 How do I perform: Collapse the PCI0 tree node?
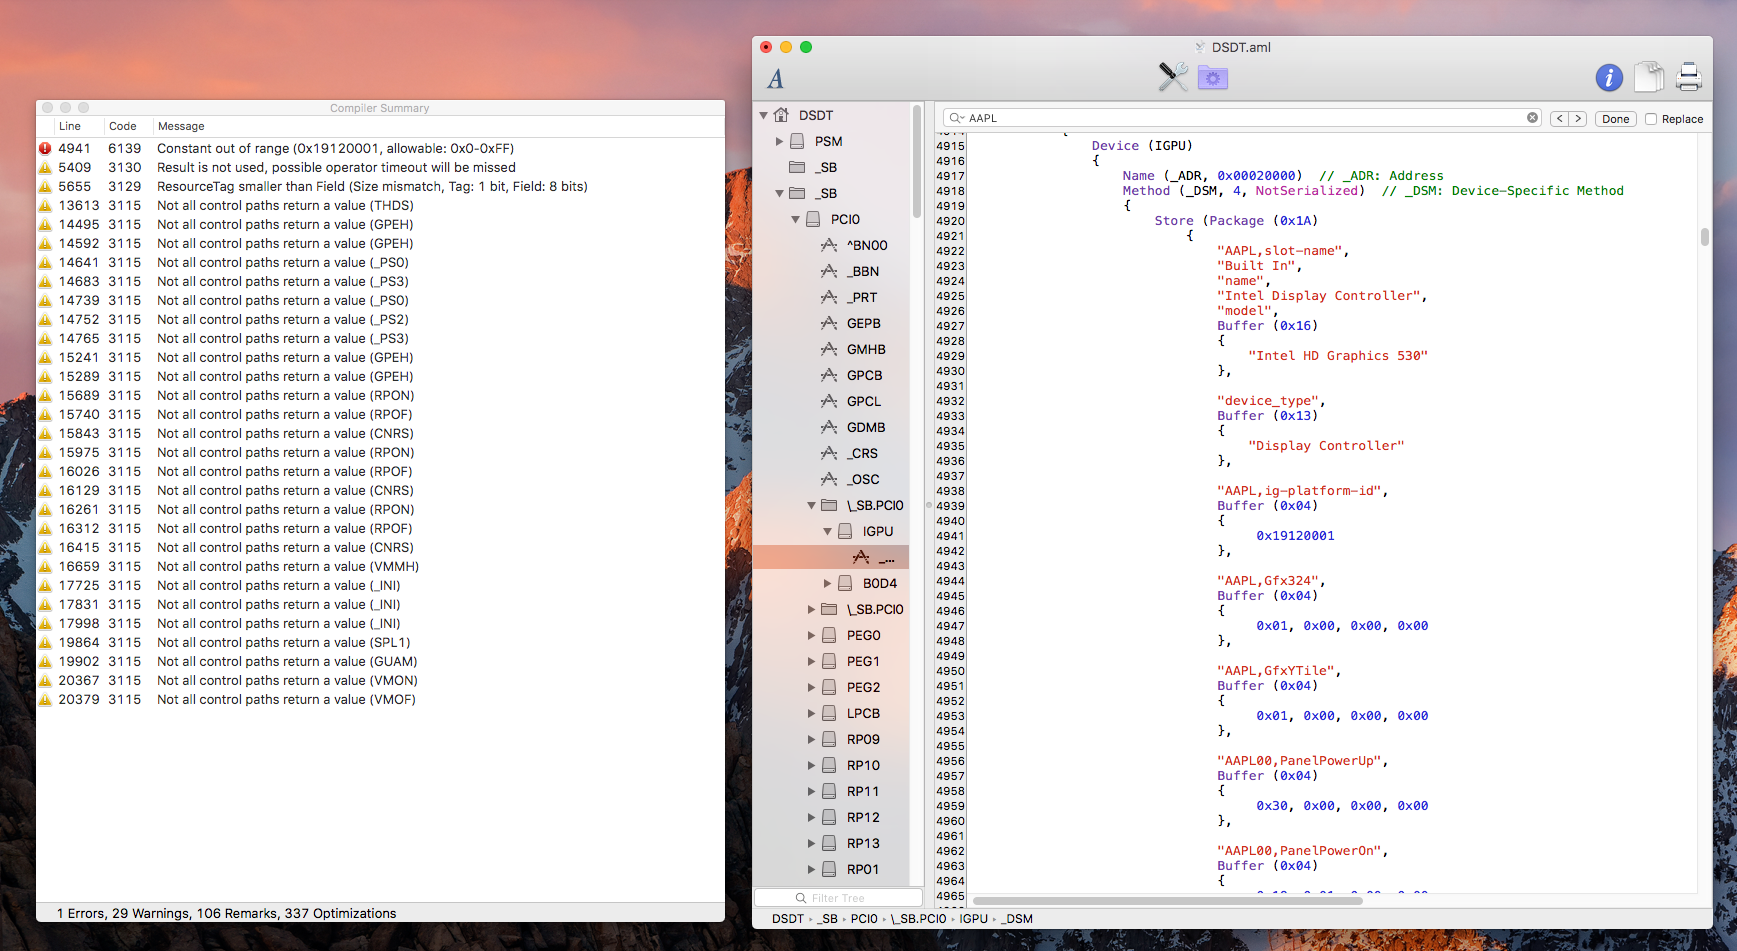coord(796,220)
